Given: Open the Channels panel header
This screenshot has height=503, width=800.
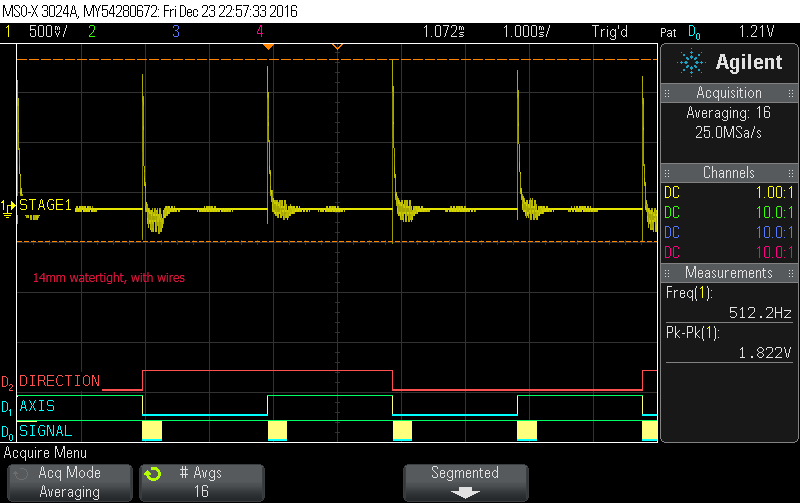Looking at the screenshot, I should tap(729, 173).
